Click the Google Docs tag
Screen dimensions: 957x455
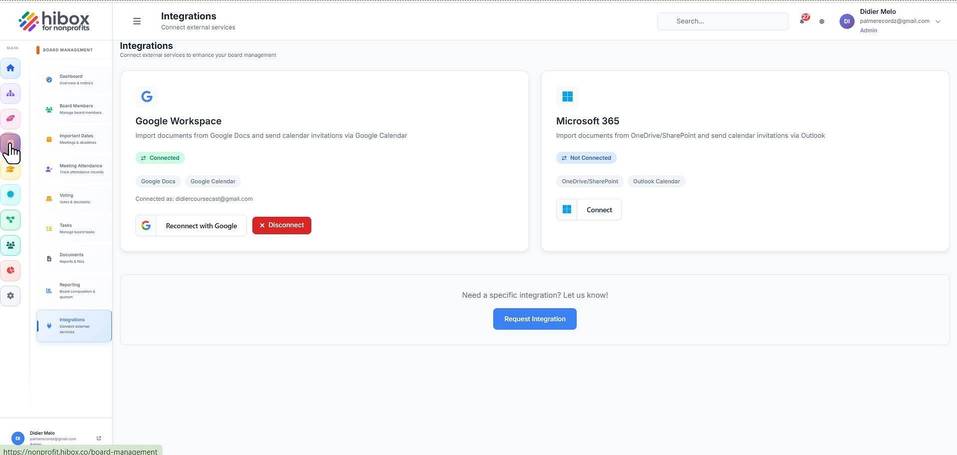(x=158, y=181)
